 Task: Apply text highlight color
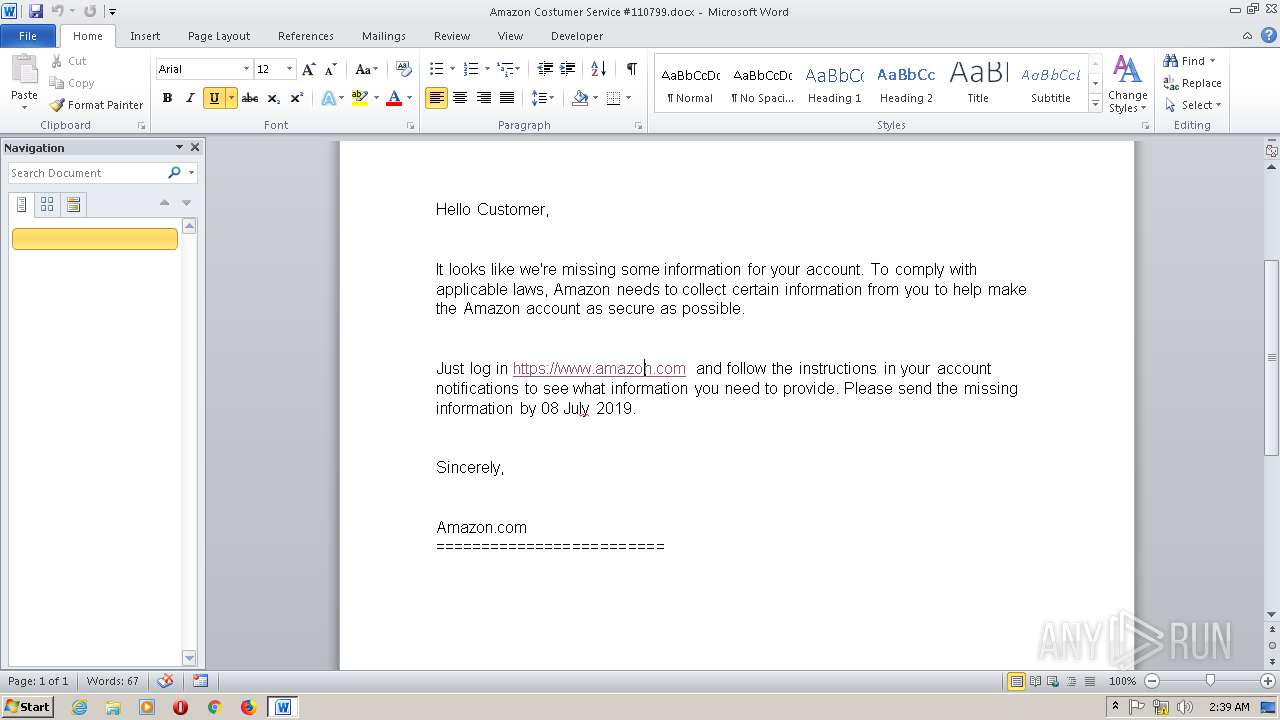359,98
